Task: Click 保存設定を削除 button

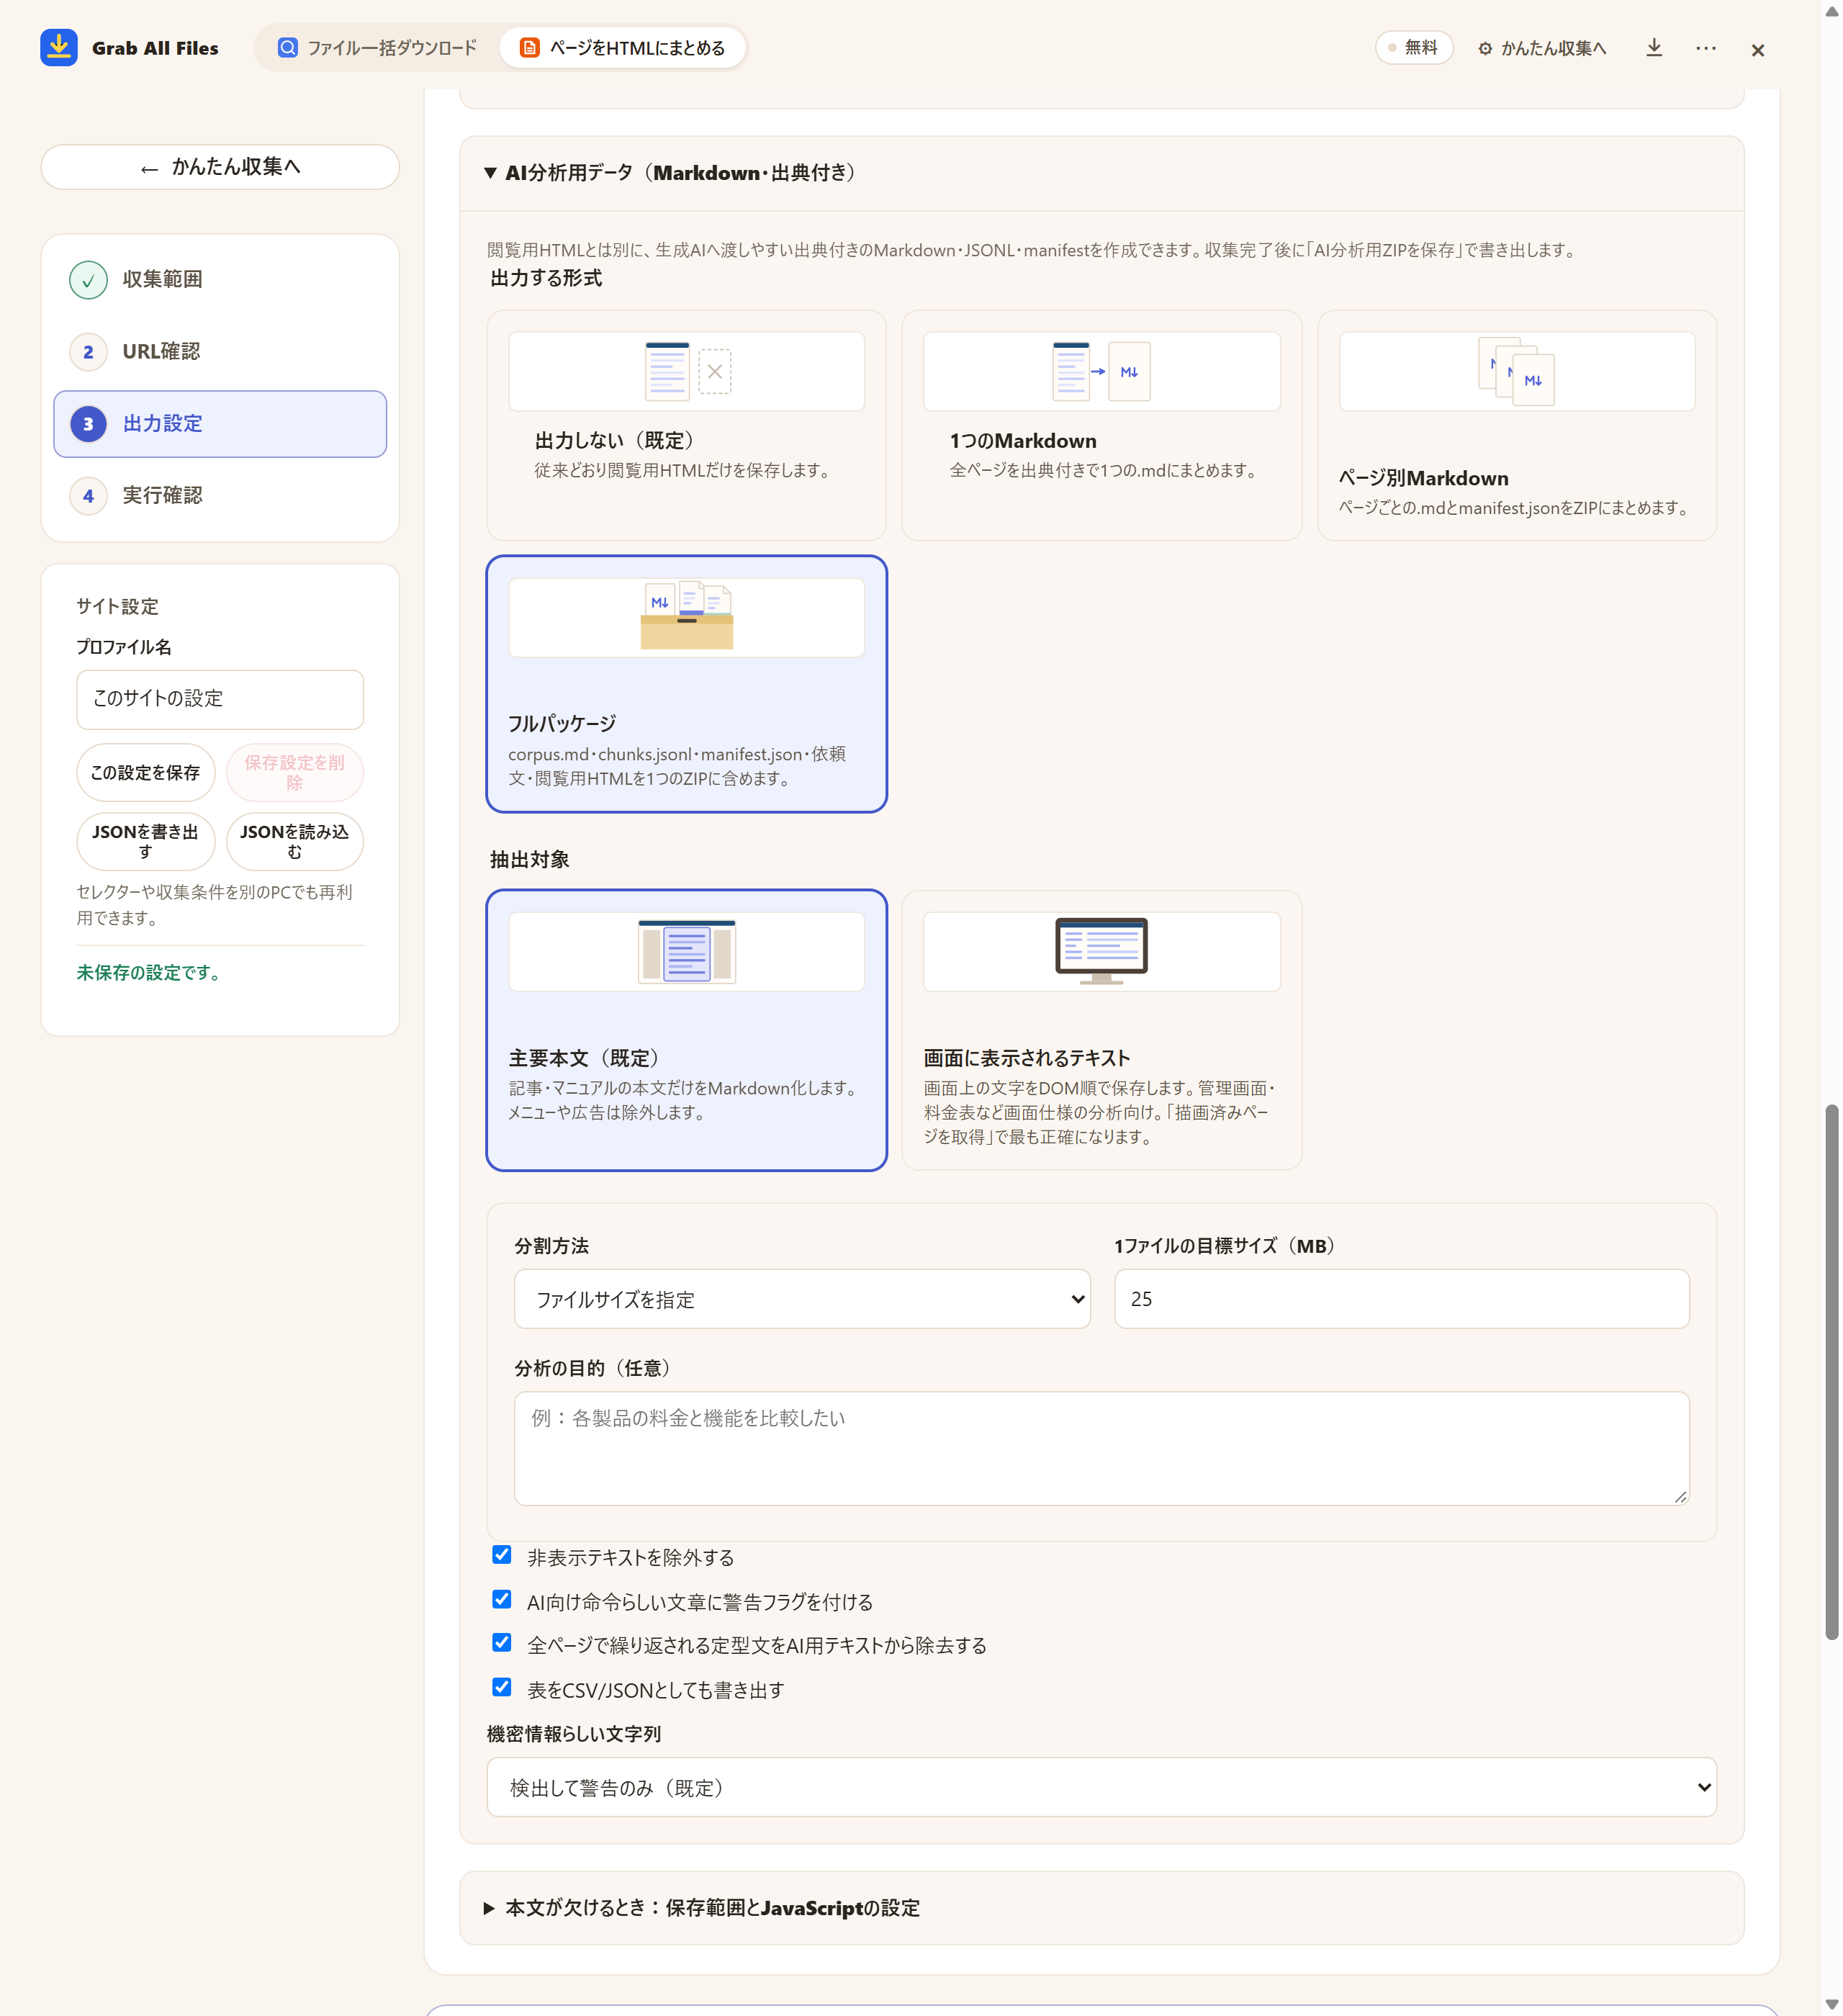Action: 295,772
